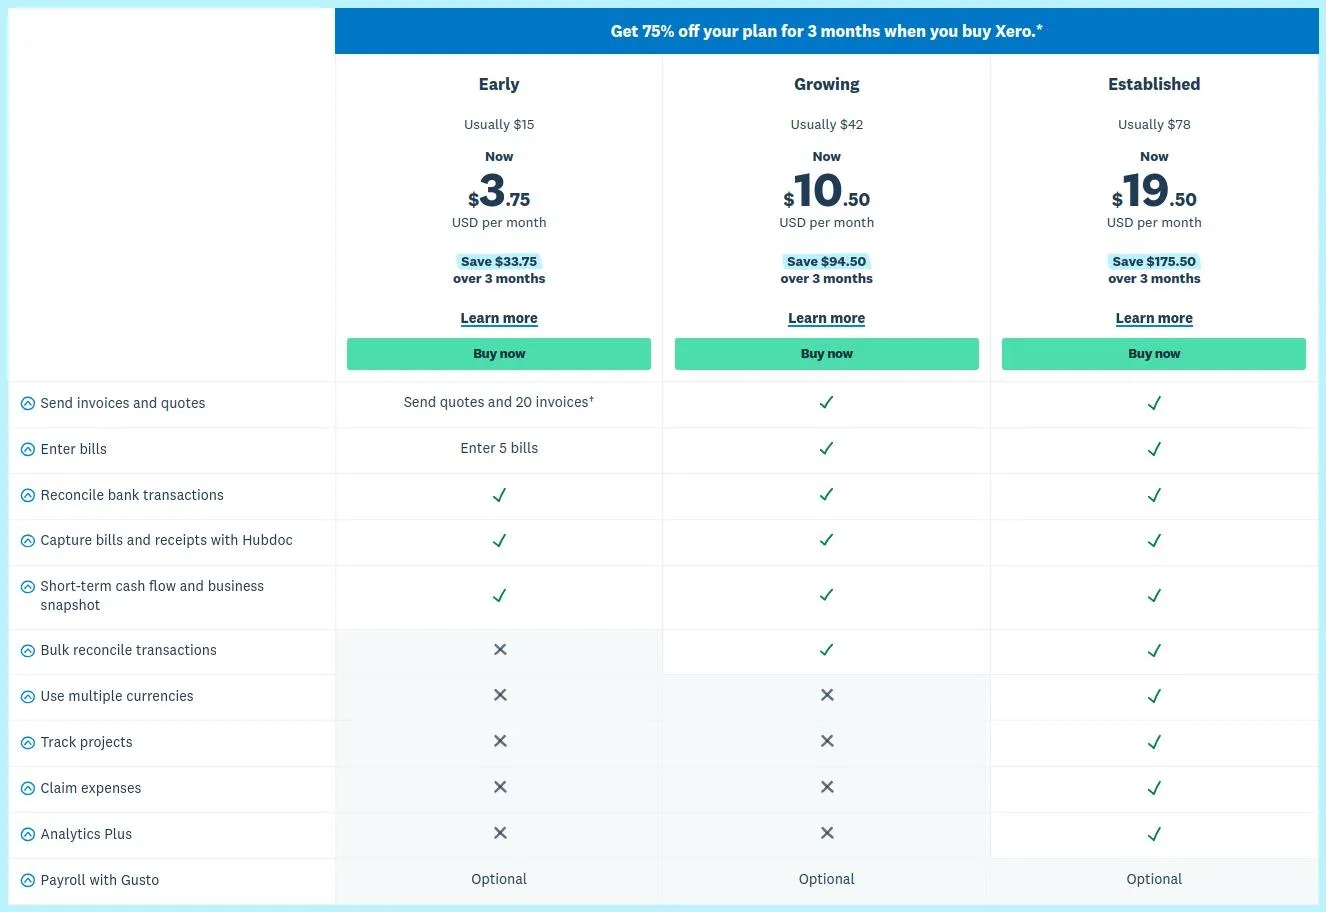Image resolution: width=1326 pixels, height=912 pixels.
Task: Open Learn more under the Early plan
Action: [499, 318]
